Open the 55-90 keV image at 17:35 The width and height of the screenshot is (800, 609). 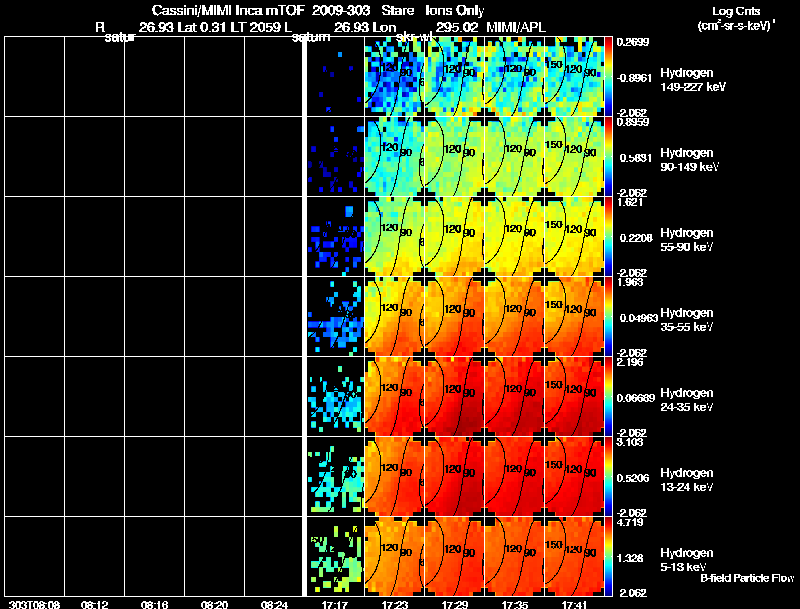click(514, 237)
